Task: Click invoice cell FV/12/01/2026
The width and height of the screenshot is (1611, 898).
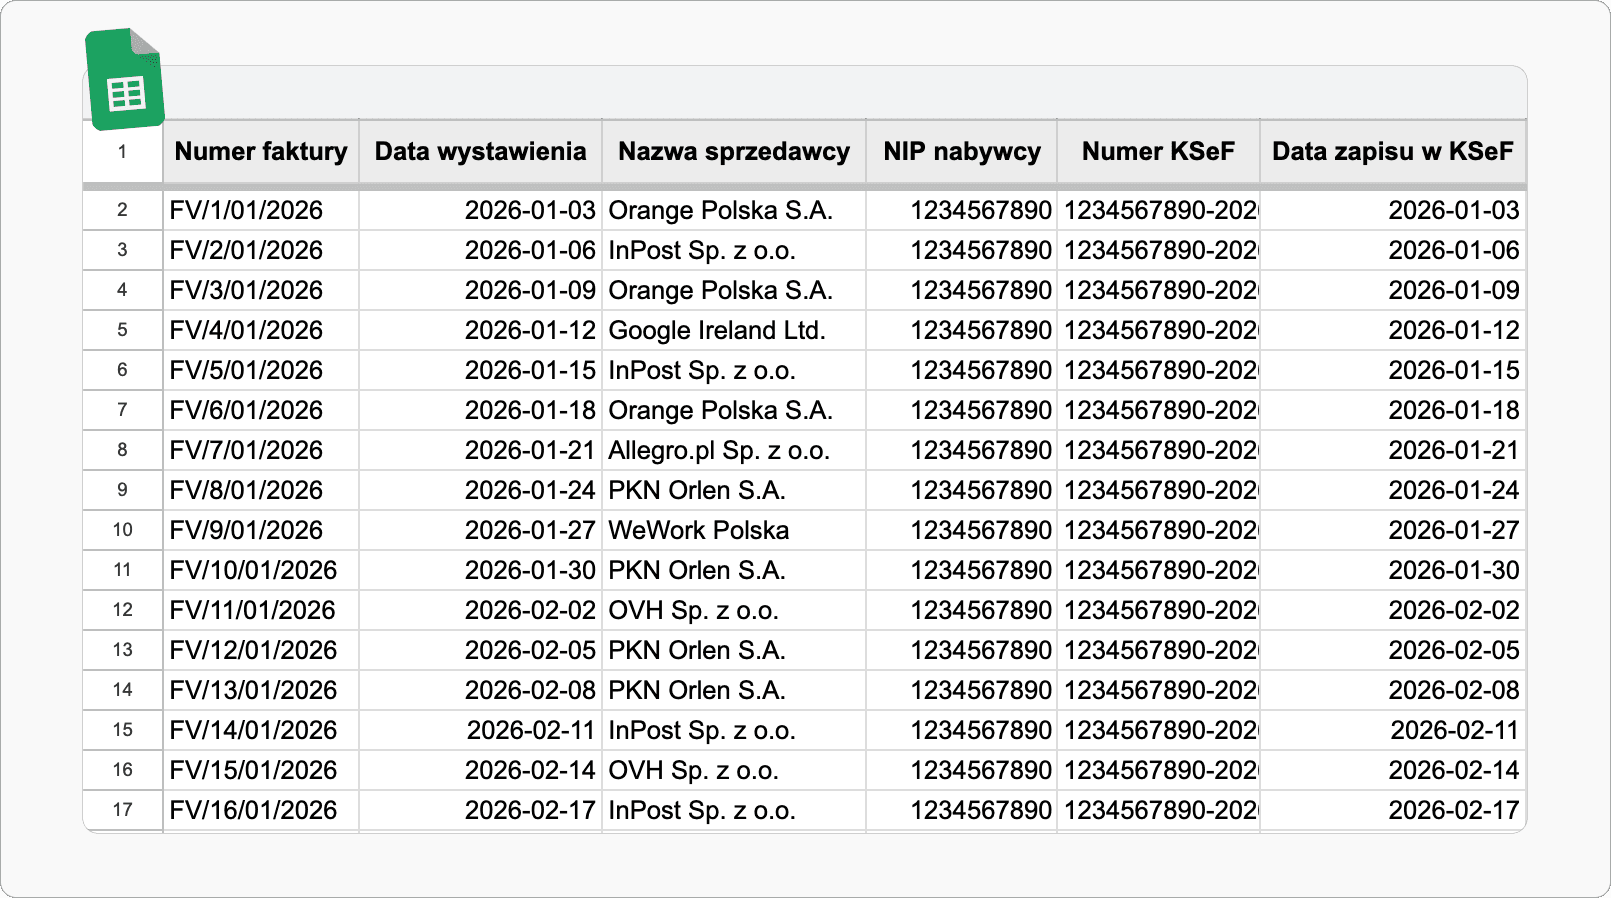Action: (261, 650)
